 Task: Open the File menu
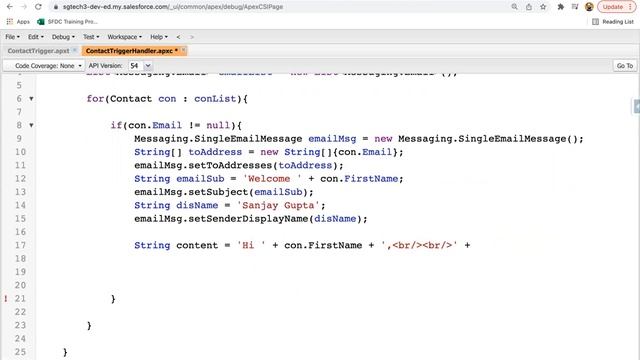click(12, 37)
